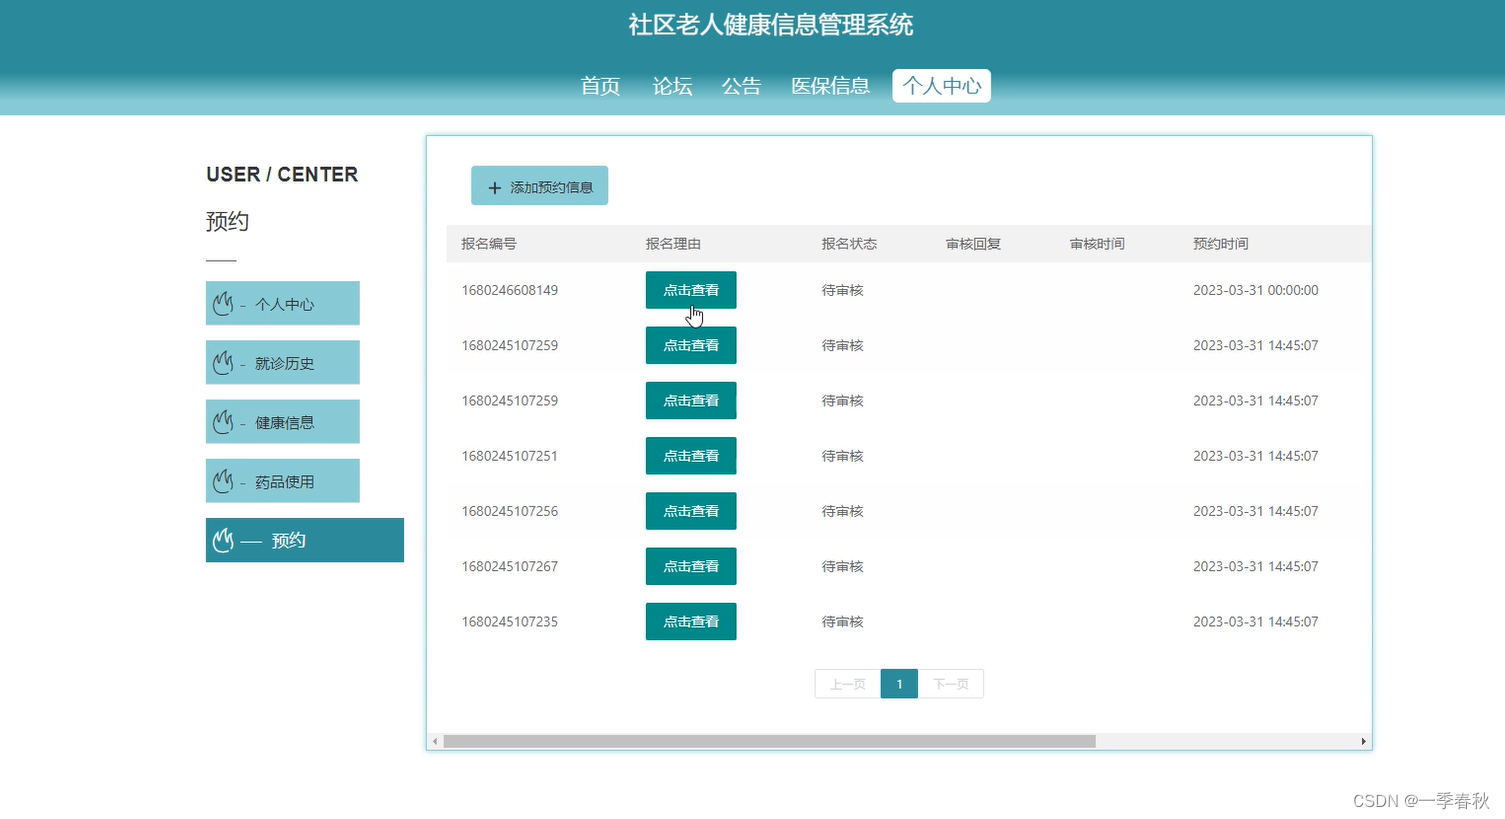Open the 医保信息 navigation menu item

pyautogui.click(x=830, y=86)
